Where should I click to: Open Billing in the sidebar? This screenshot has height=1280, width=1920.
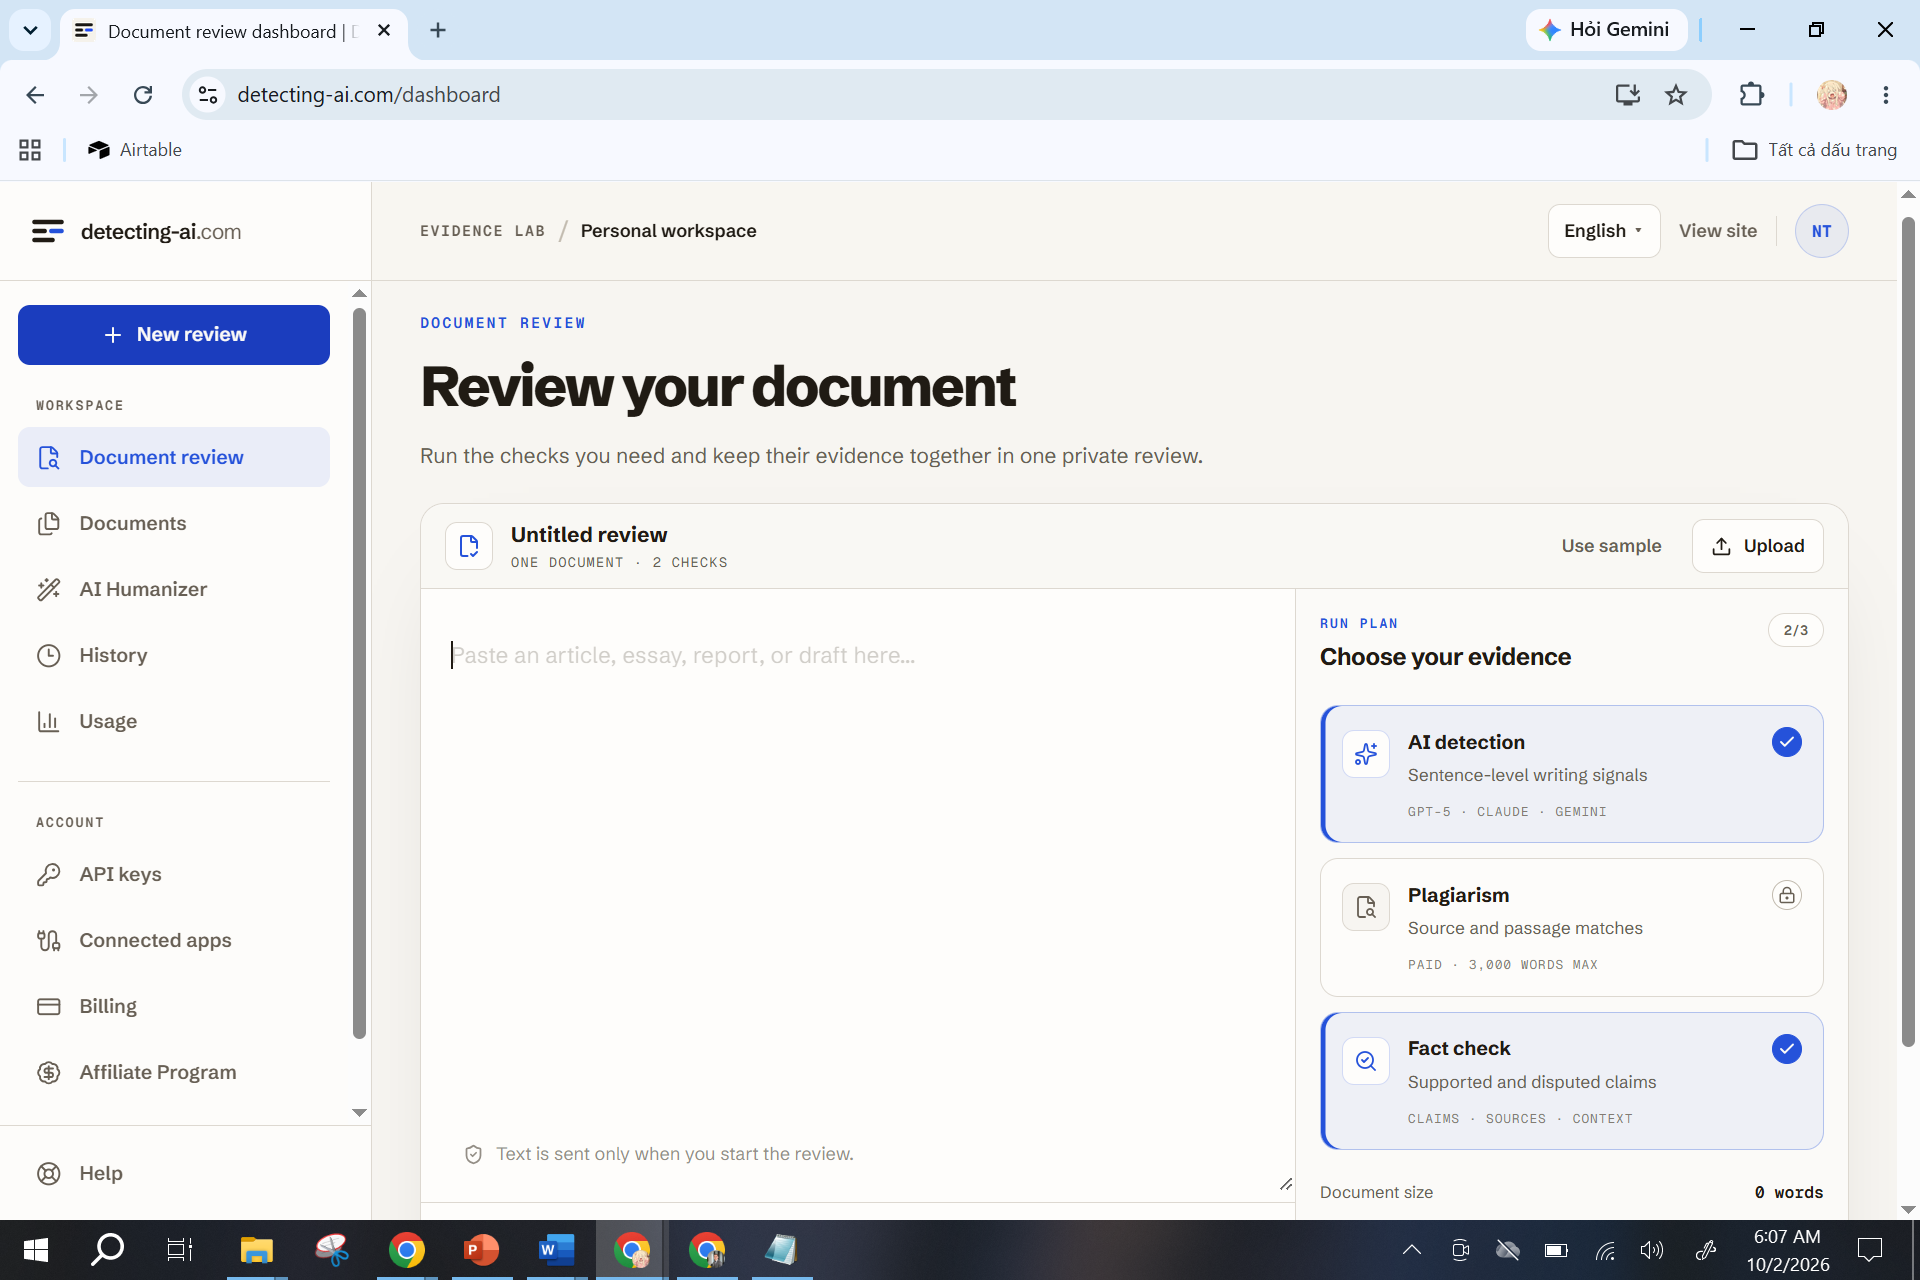click(x=174, y=1006)
